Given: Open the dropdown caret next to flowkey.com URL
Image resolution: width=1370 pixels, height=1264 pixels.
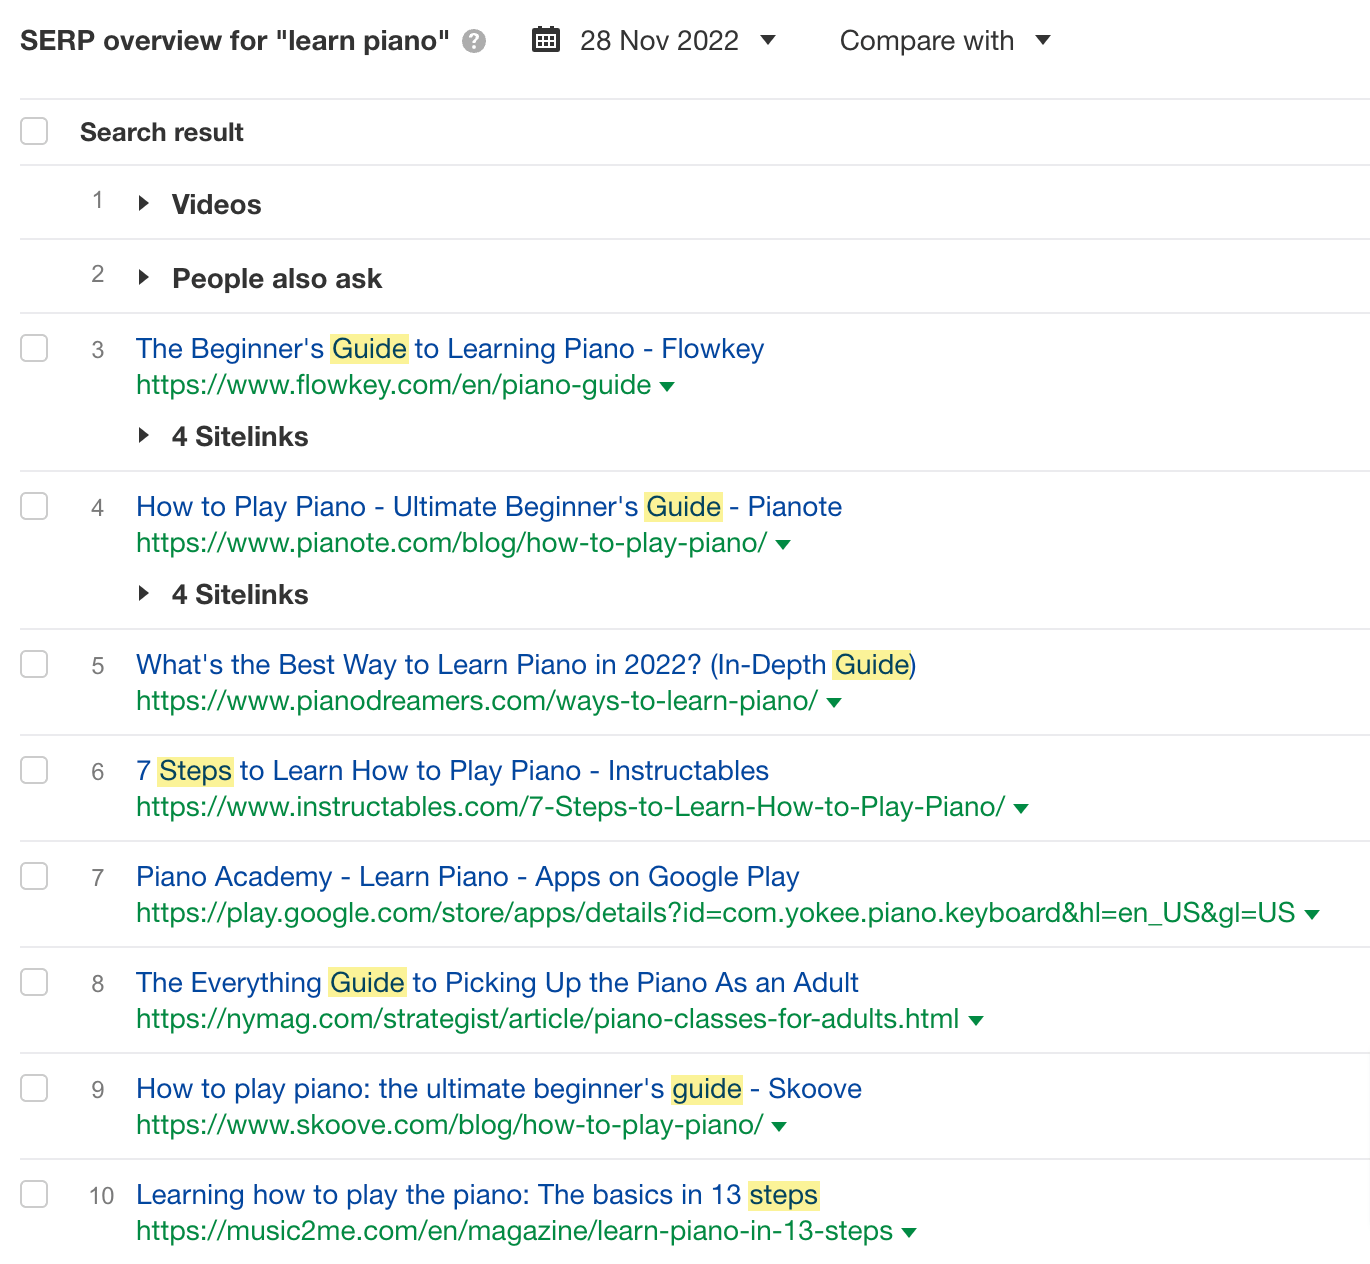Looking at the screenshot, I should pos(667,386).
